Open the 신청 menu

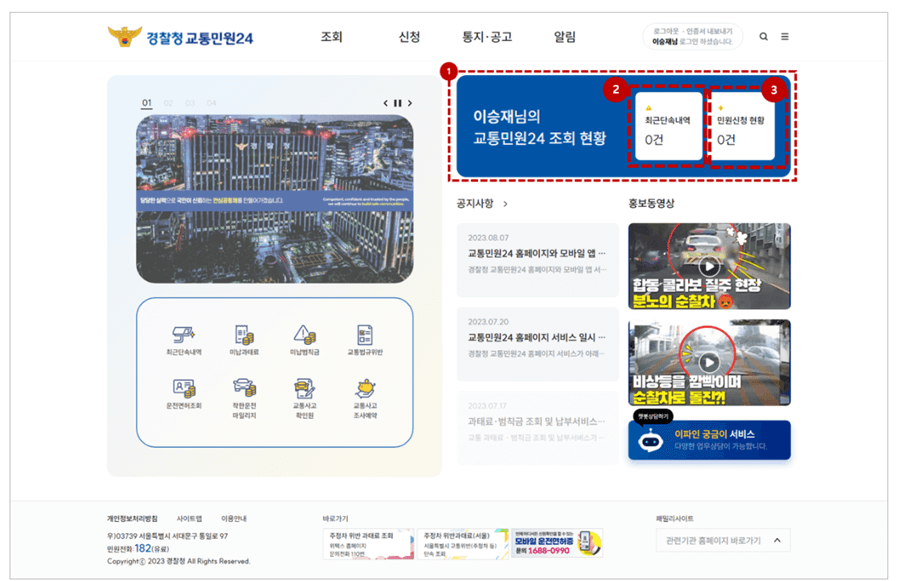(x=409, y=37)
